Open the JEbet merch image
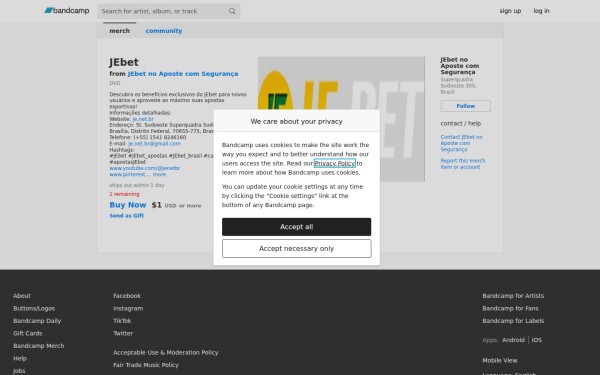 click(341, 119)
